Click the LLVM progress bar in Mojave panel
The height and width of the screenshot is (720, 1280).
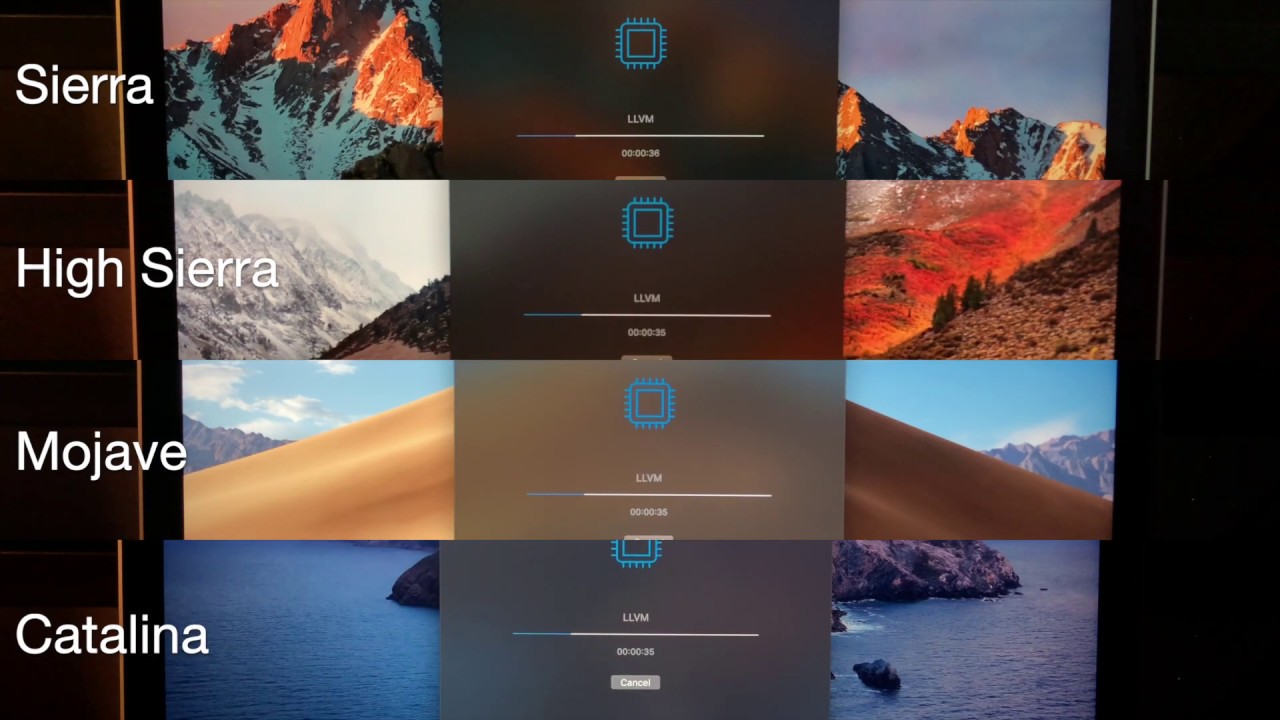(x=649, y=494)
